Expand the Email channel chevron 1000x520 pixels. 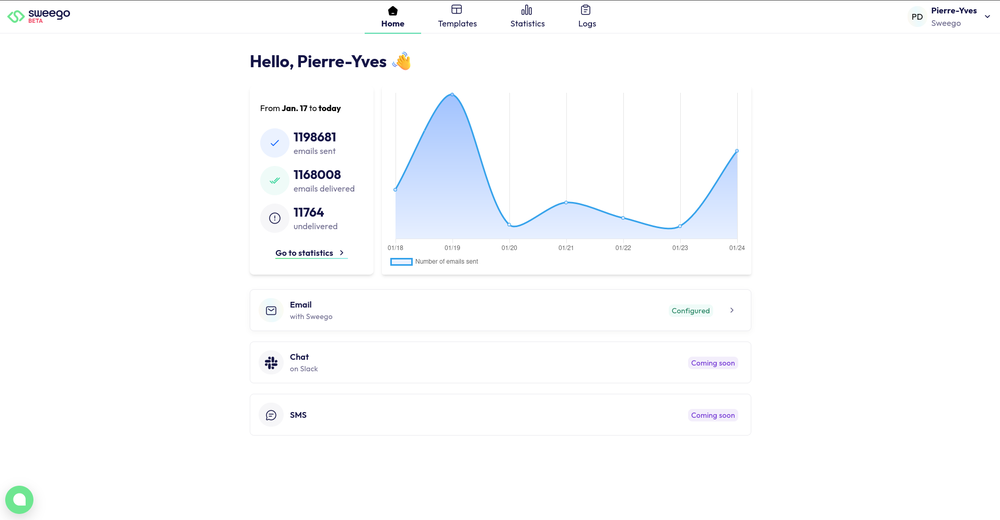[x=732, y=311]
